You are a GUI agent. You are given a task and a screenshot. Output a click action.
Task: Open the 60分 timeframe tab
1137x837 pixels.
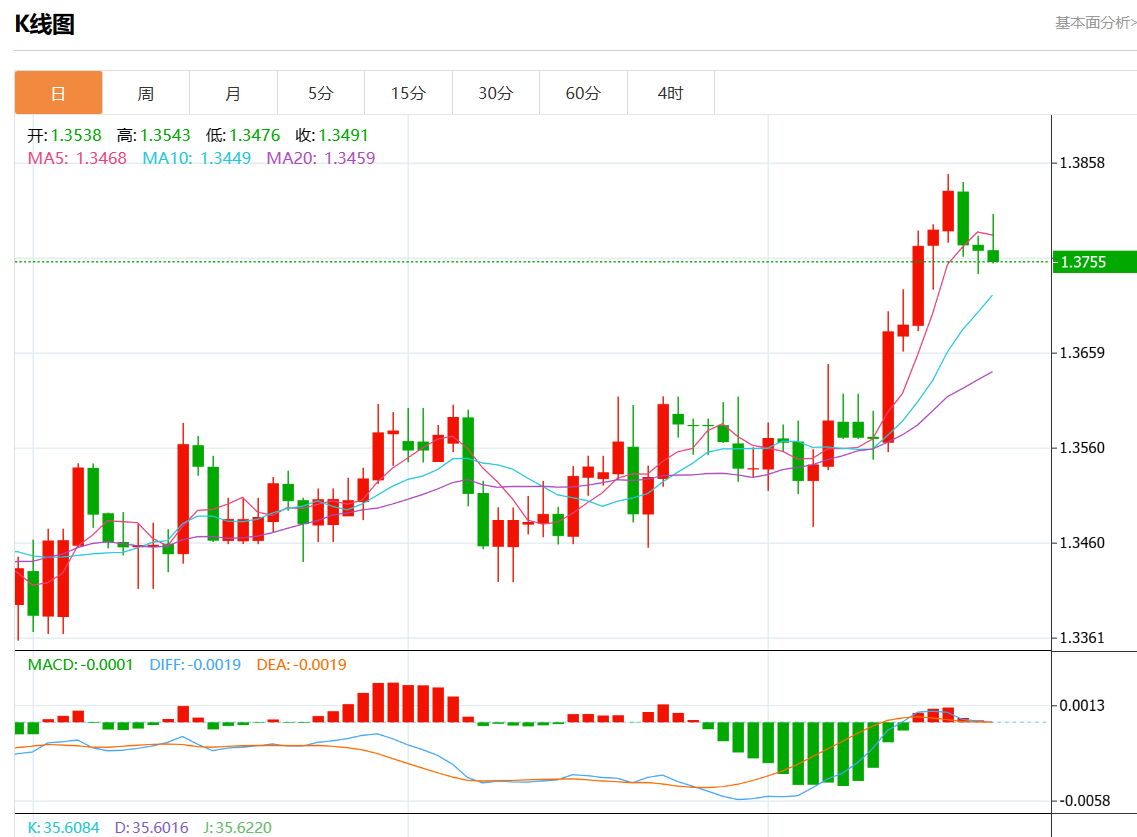coord(583,93)
